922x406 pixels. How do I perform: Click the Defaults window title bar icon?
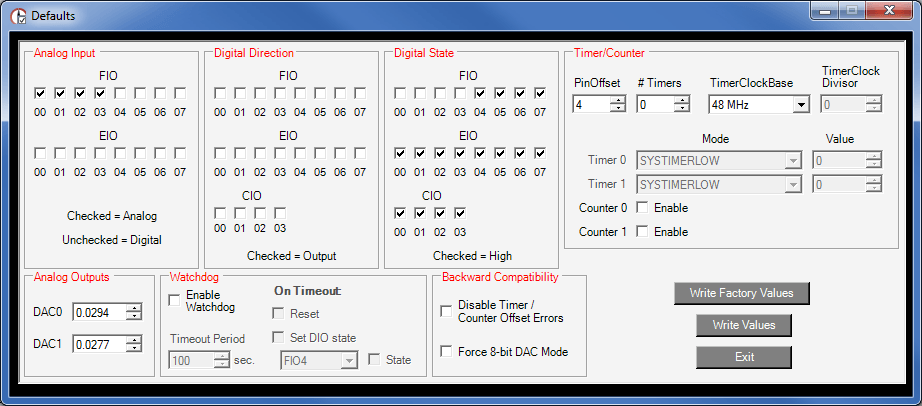(17, 15)
